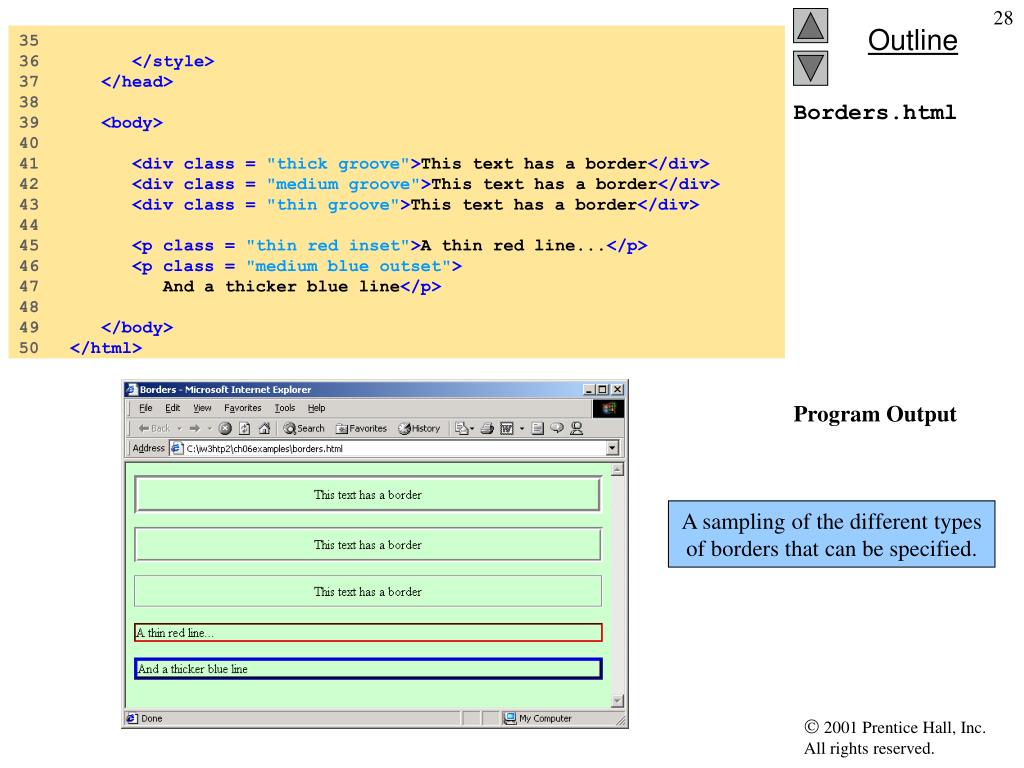
Task: Open the Mail toolbar icon
Action: pos(460,428)
